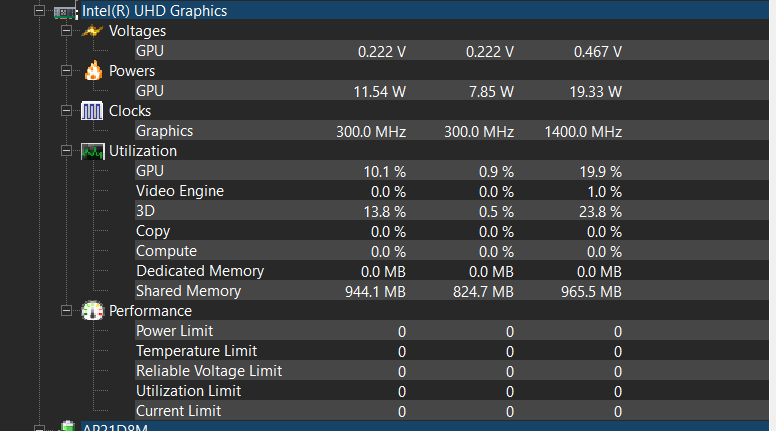Click the 13.8 % 3D utilization value
The width and height of the screenshot is (776, 431).
[x=385, y=212]
